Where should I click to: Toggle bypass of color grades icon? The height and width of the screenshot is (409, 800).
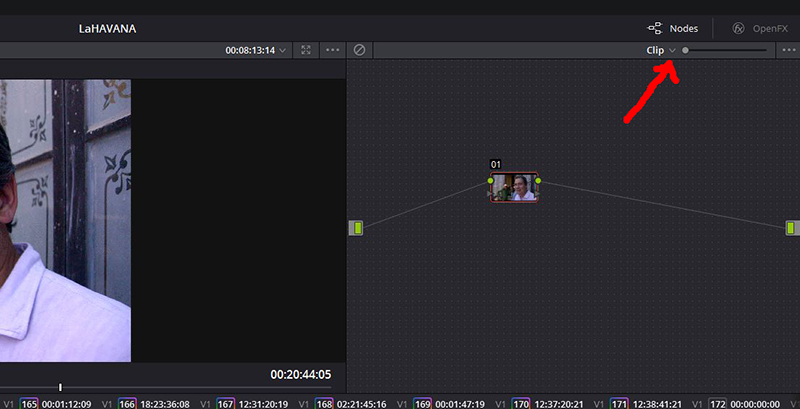[x=359, y=50]
